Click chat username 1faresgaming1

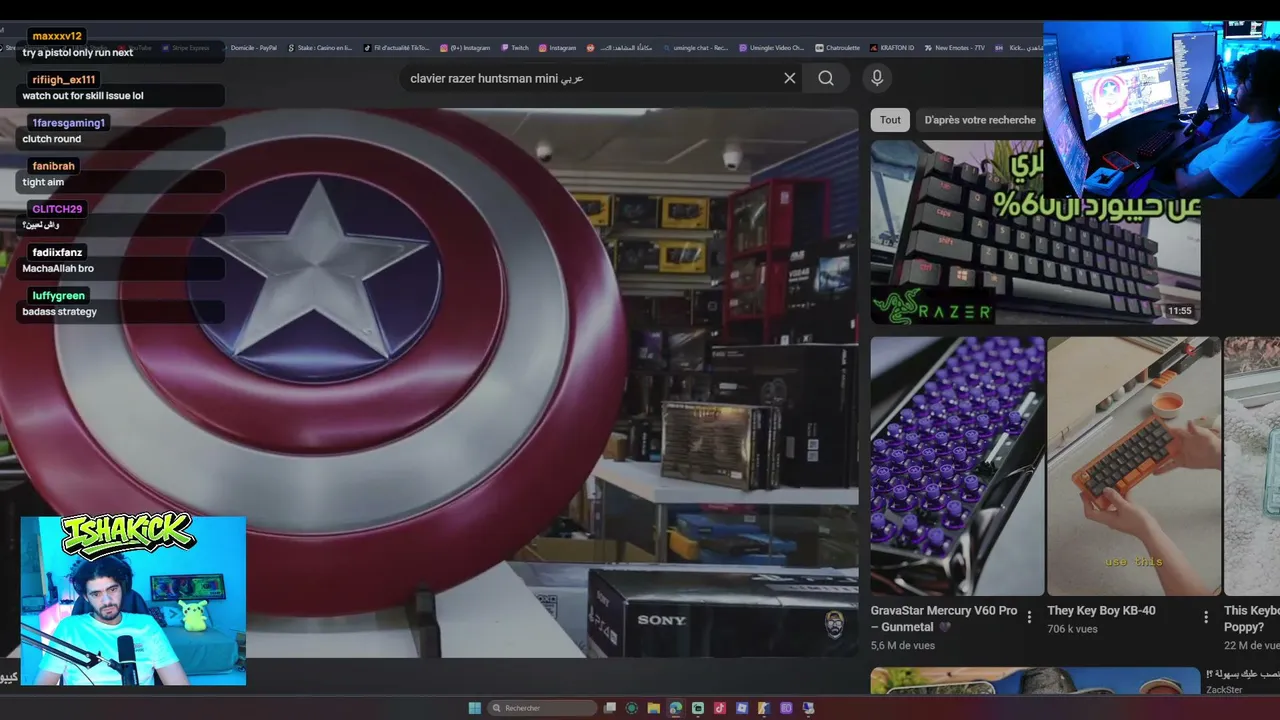(68, 123)
